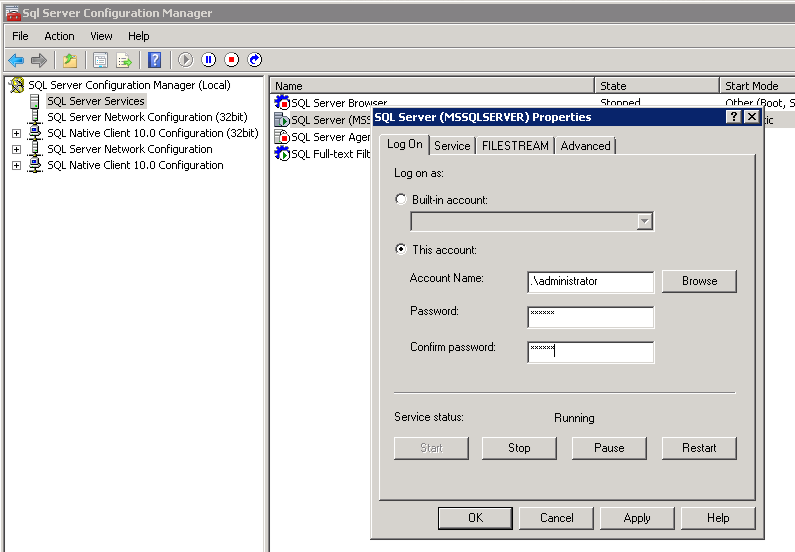The width and height of the screenshot is (795, 552).
Task: Click the Restart service button
Action: (699, 448)
